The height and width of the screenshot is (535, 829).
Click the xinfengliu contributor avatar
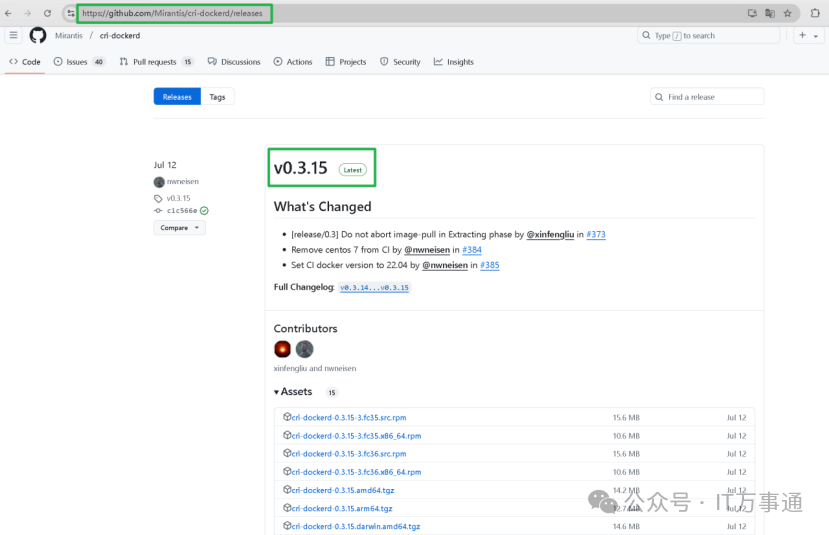click(x=282, y=349)
